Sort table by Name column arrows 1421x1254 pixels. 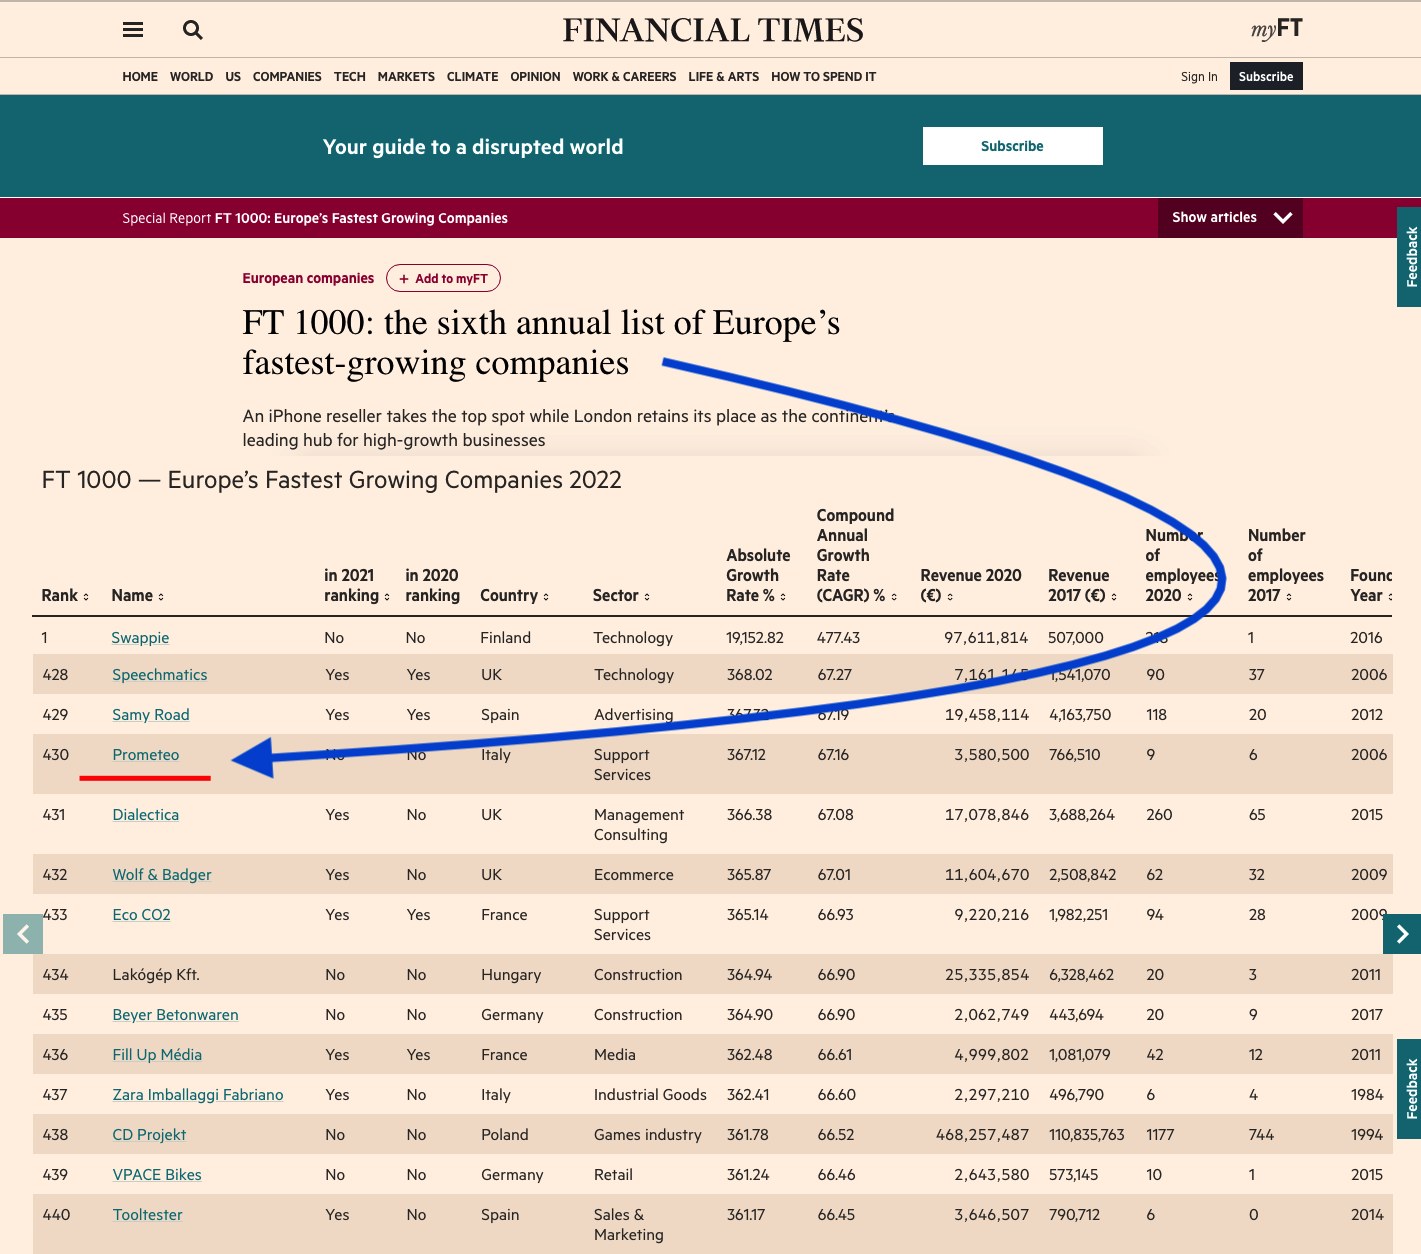coord(161,597)
